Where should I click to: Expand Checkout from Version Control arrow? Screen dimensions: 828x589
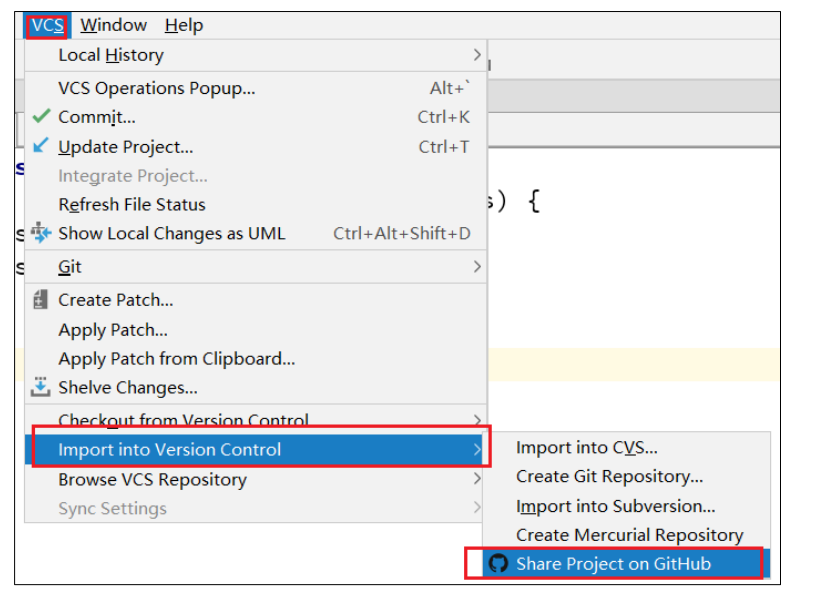pos(477,420)
